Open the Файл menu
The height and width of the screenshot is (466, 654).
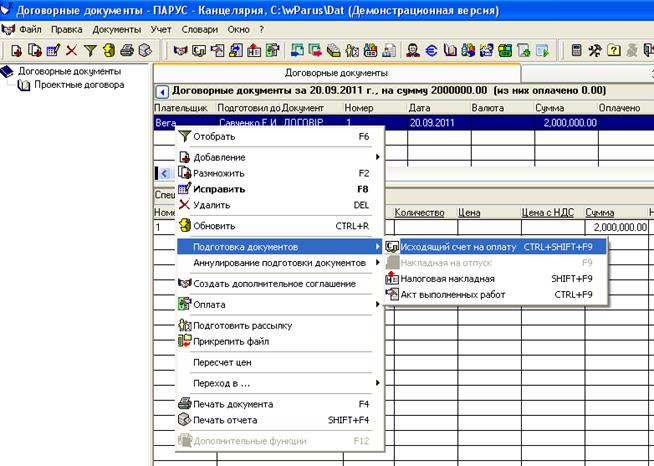(30, 30)
